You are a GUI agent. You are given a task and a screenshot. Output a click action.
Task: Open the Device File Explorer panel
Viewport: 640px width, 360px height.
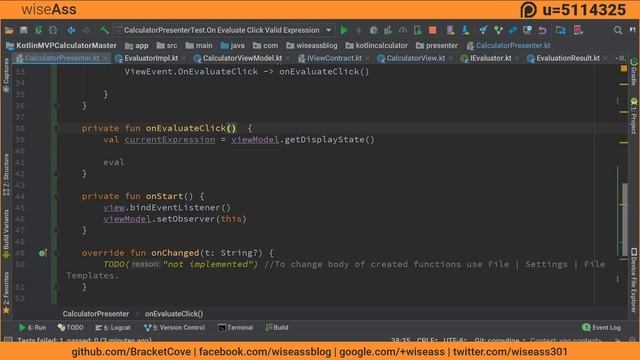633,281
